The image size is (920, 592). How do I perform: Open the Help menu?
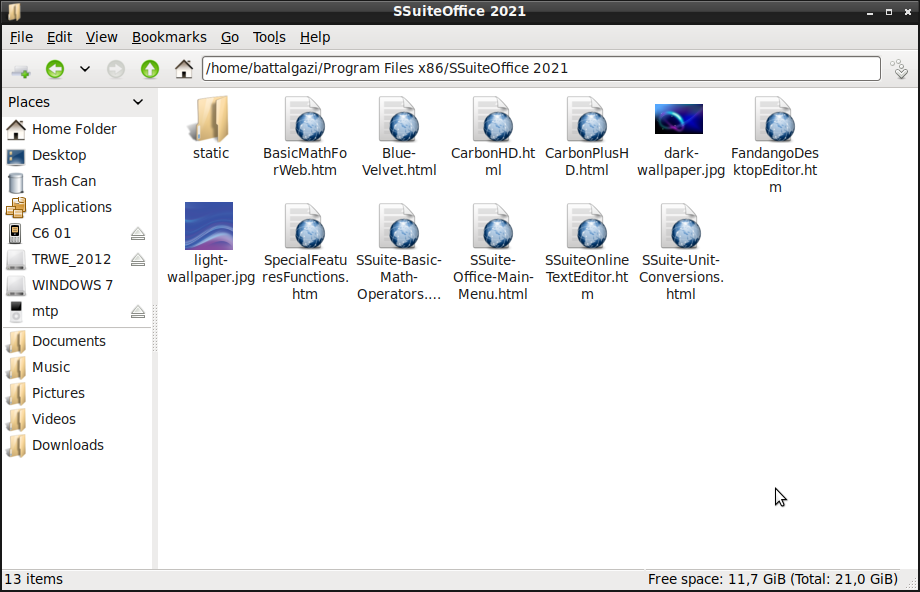pyautogui.click(x=315, y=37)
